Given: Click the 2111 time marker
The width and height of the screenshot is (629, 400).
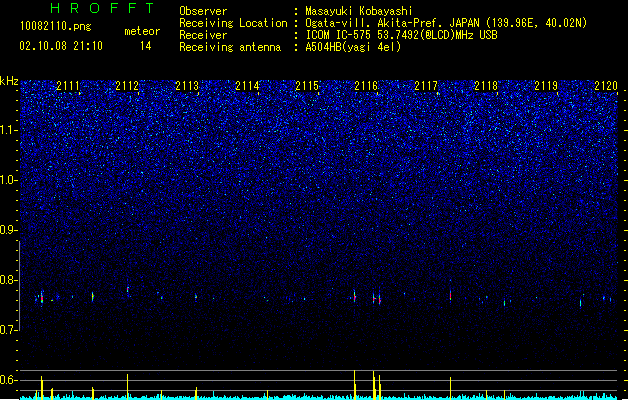Looking at the screenshot, I should click(x=68, y=86).
